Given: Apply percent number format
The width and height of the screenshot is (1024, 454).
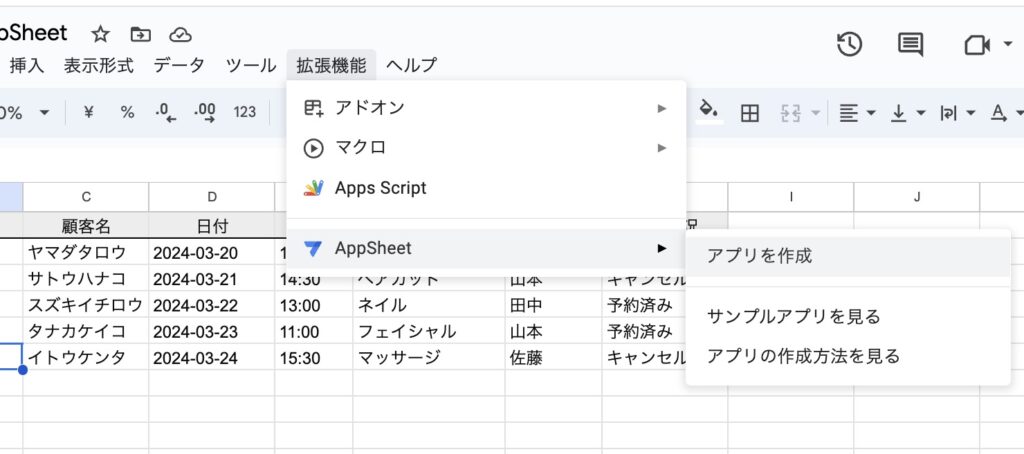Looking at the screenshot, I should tap(127, 113).
